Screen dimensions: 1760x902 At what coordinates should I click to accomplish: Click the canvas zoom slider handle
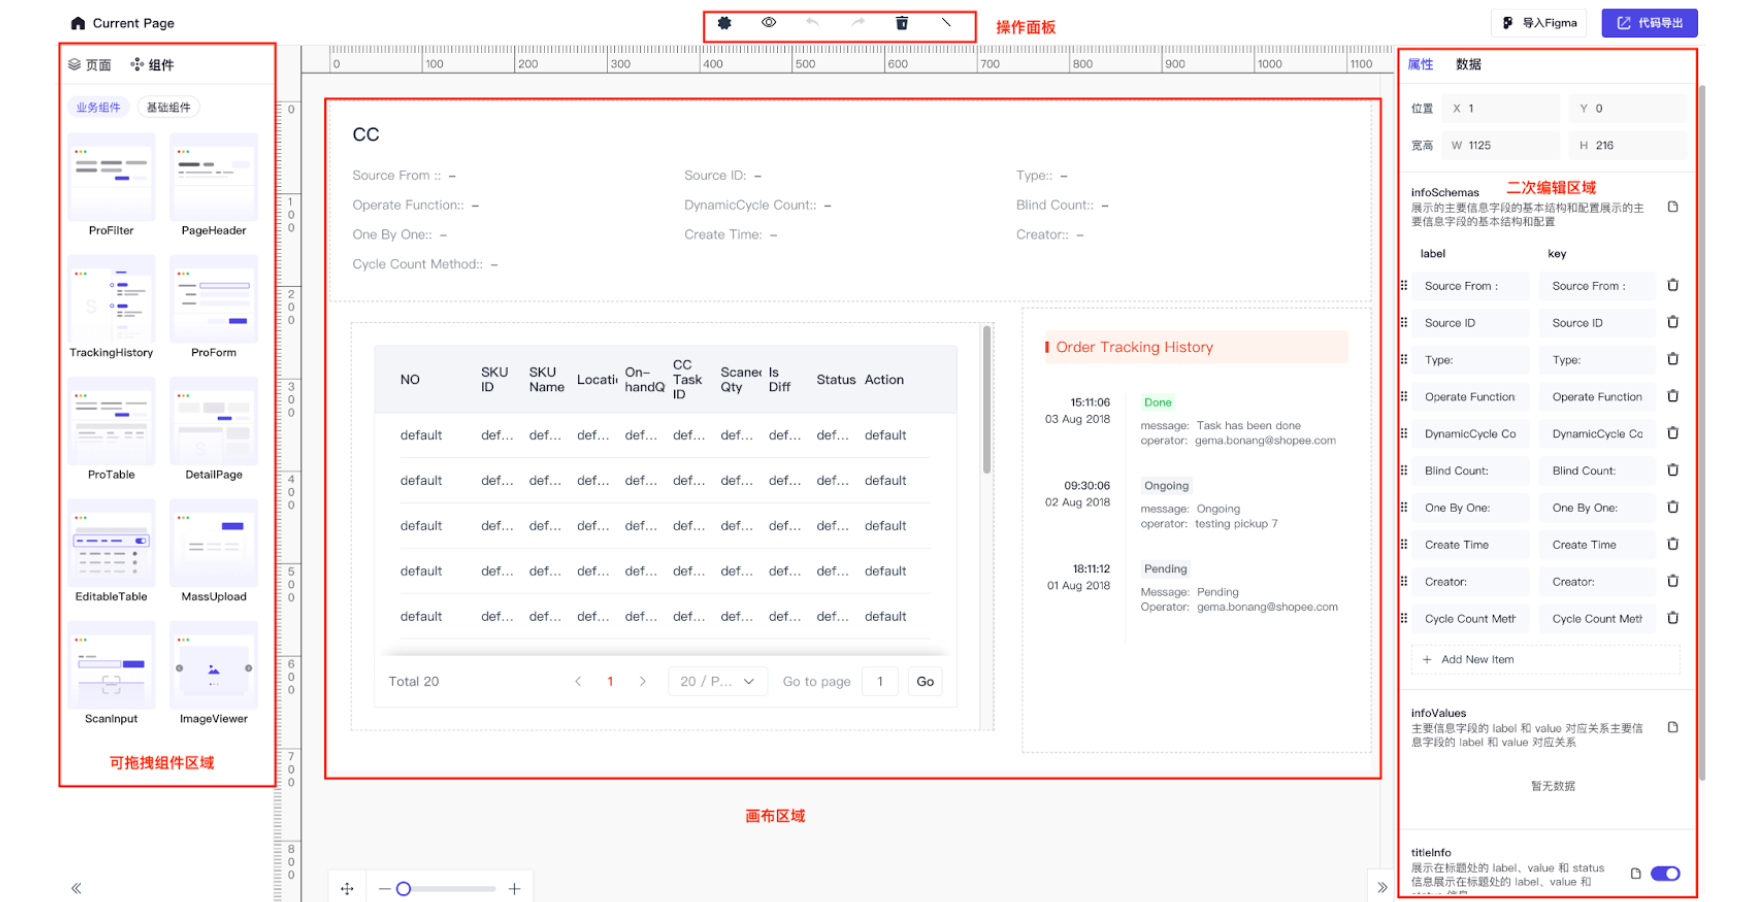pos(404,889)
